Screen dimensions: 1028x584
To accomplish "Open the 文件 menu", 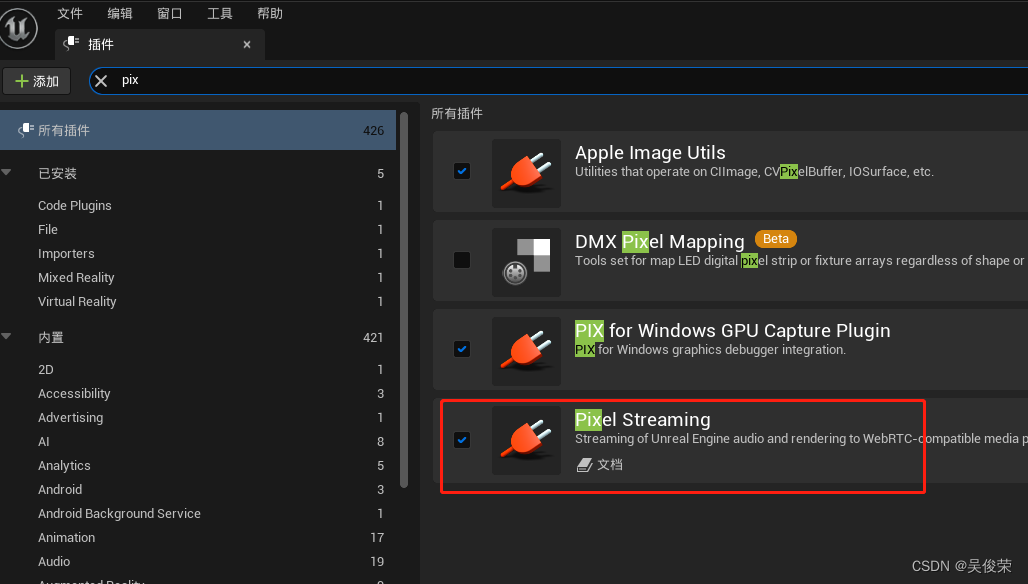I will coord(70,13).
